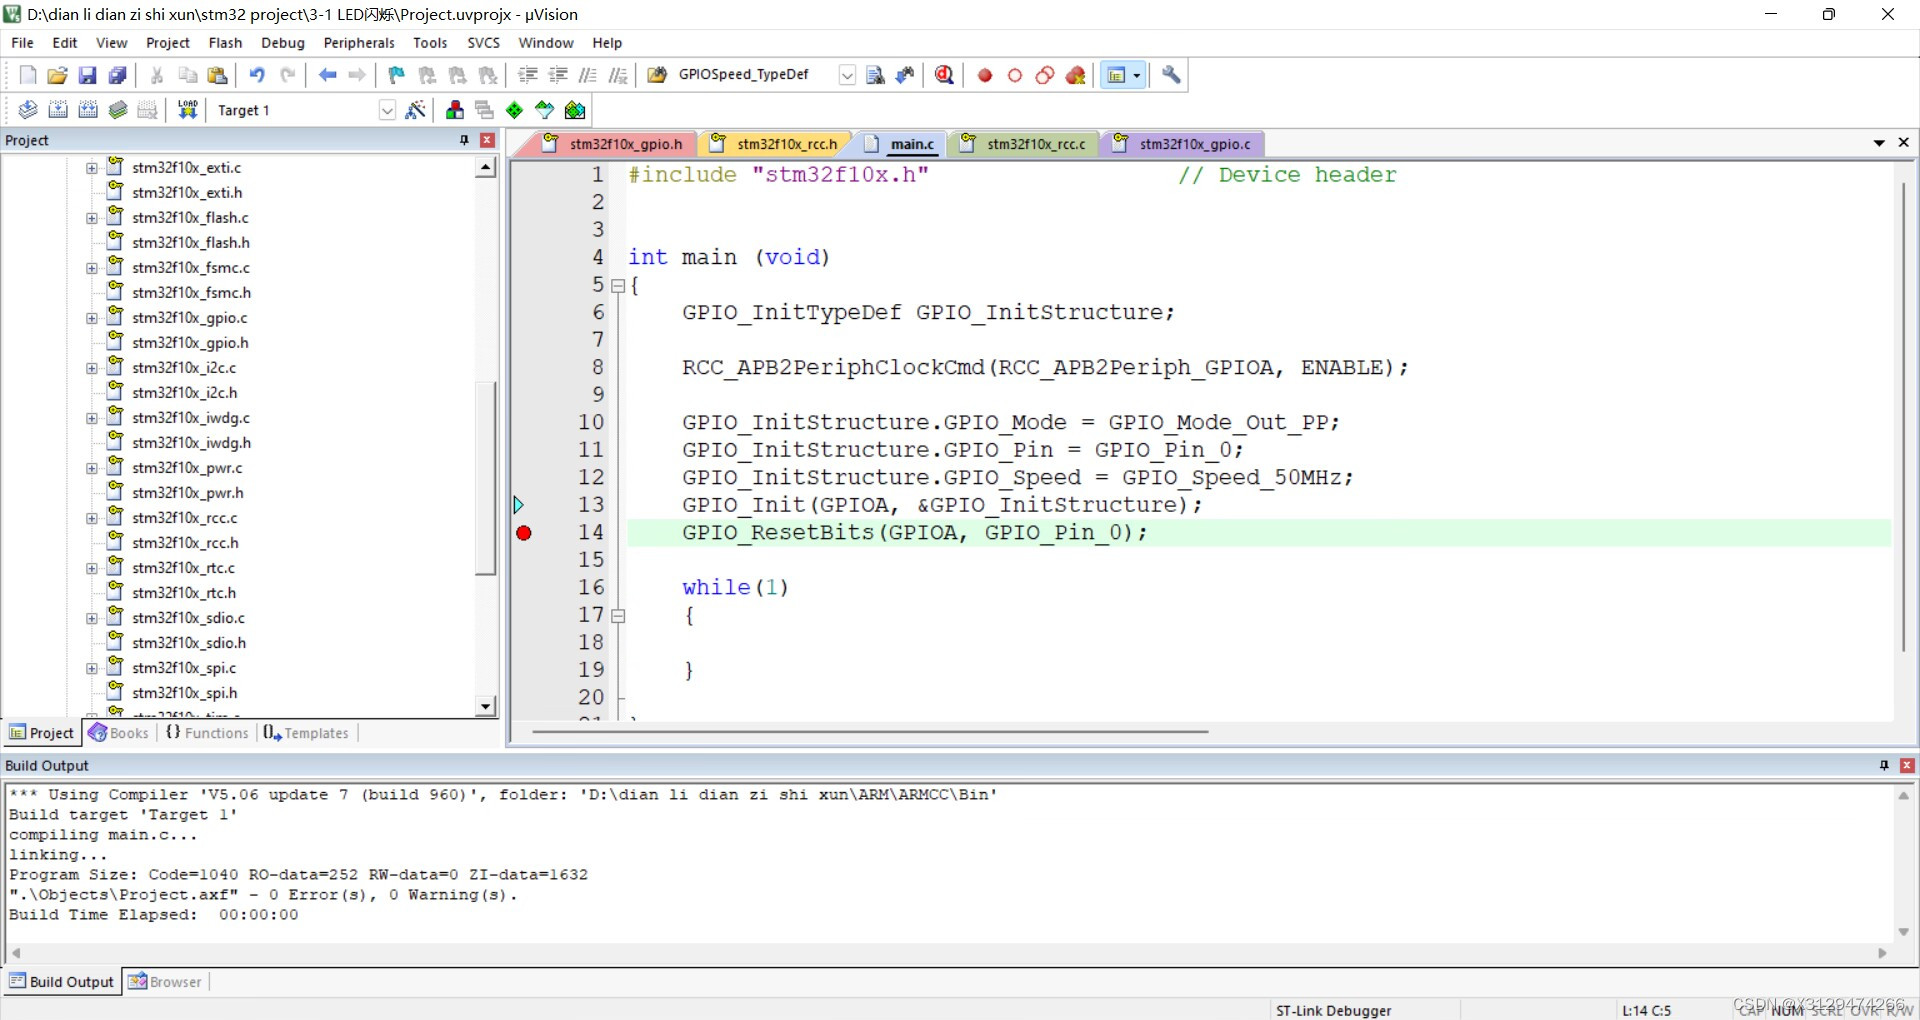Kill all breakpoints using the toolbar icon

(x=1076, y=75)
